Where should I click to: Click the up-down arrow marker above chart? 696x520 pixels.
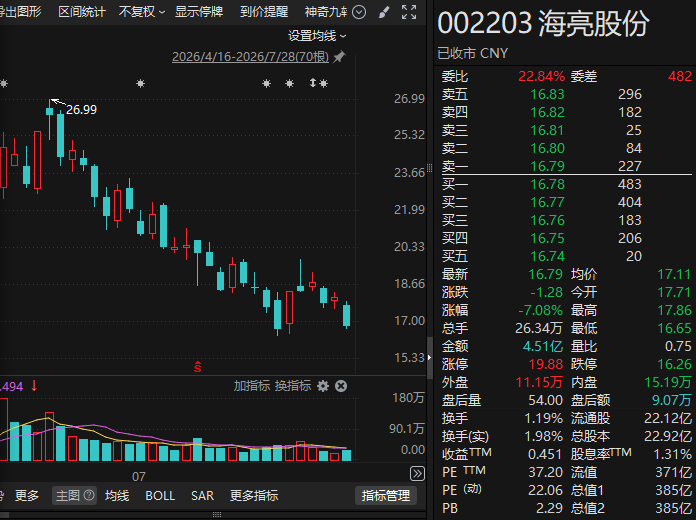[312, 83]
